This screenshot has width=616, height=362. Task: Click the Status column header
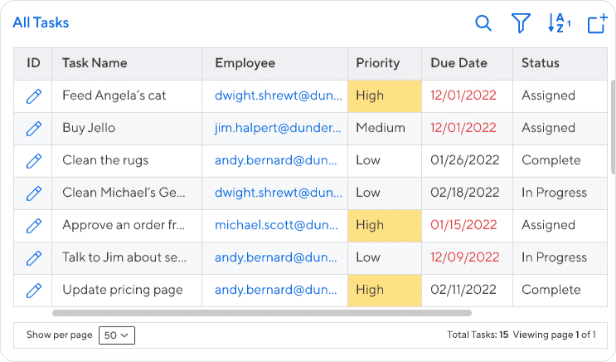click(560, 63)
